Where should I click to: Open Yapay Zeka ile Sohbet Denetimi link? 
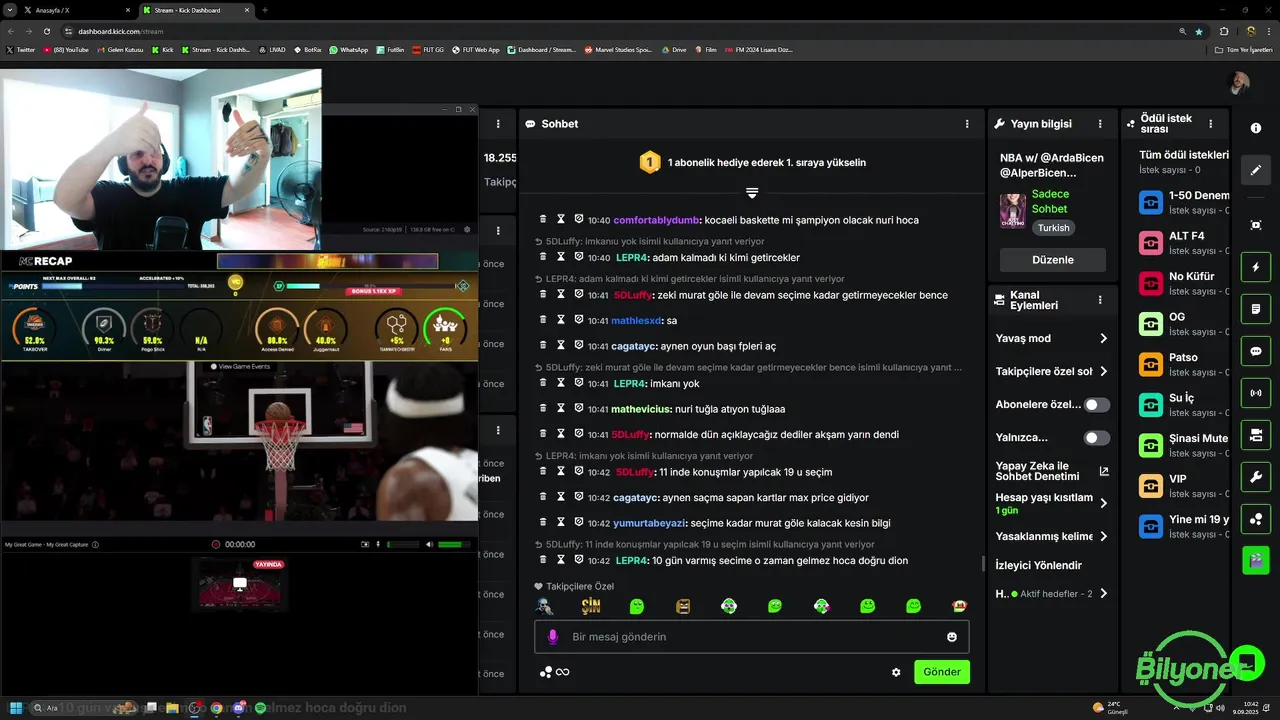click(1052, 471)
